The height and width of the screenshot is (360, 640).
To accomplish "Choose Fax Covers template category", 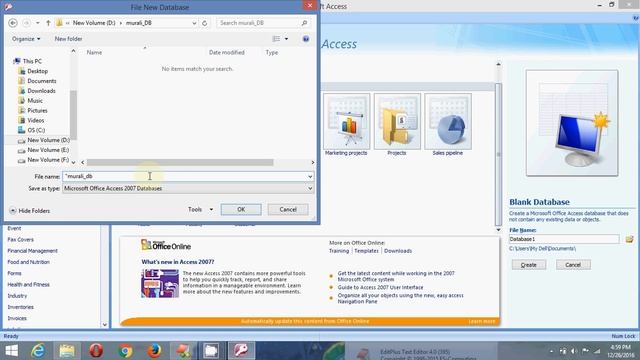I will (x=20, y=240).
